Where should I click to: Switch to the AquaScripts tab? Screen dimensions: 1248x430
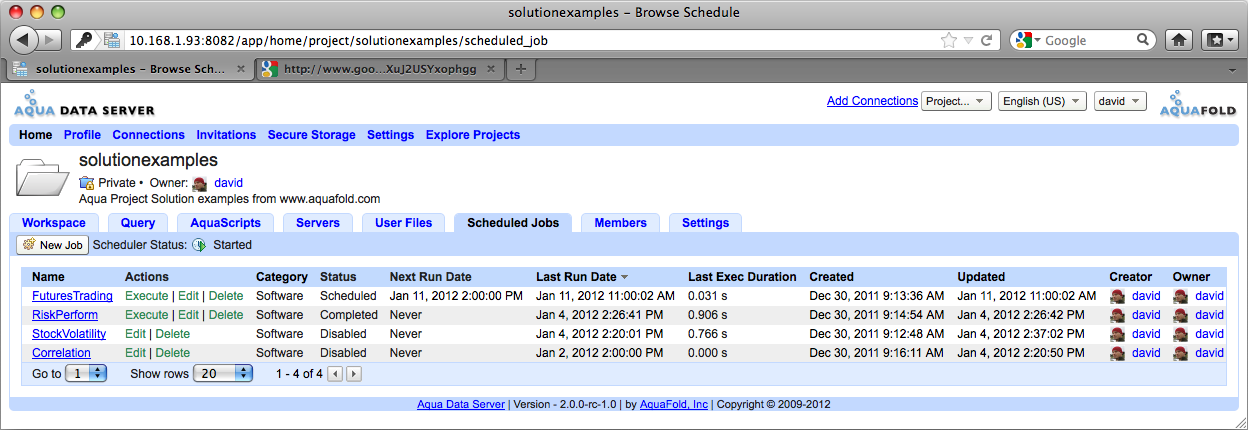click(x=225, y=223)
